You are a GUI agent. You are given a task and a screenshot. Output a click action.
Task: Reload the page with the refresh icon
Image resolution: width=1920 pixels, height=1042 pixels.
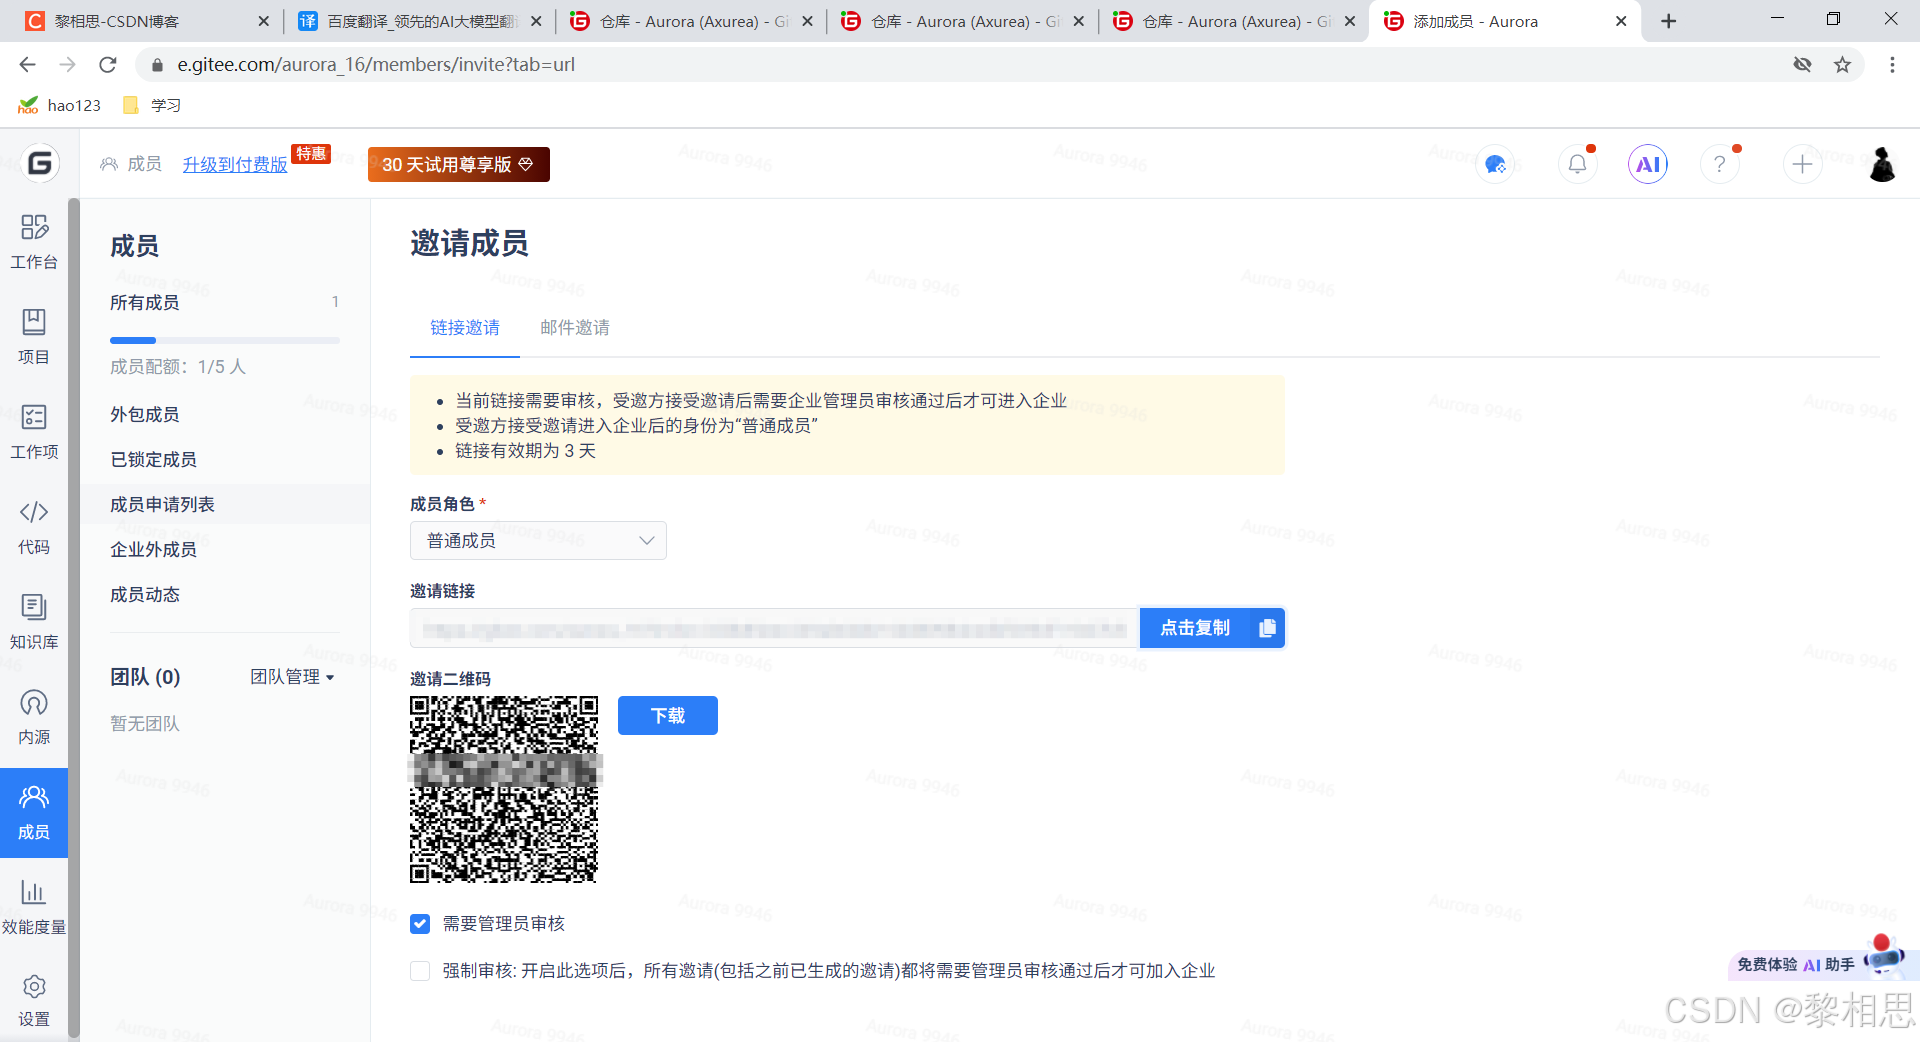coord(108,65)
